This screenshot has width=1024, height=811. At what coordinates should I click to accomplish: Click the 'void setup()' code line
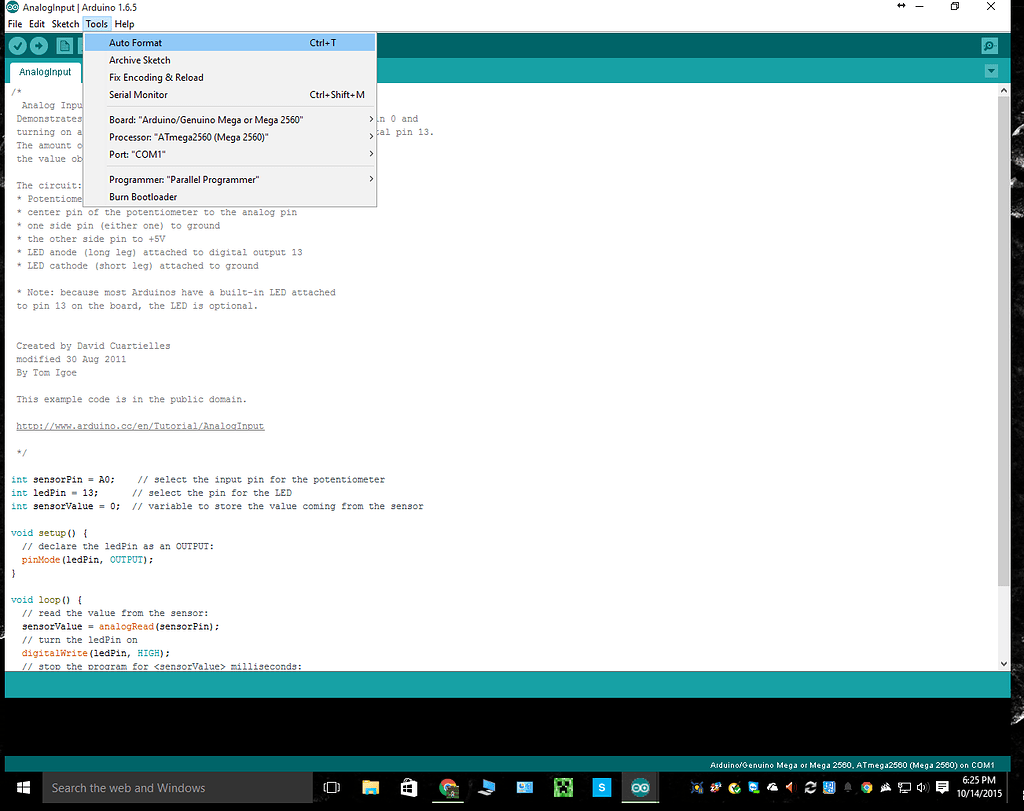click(49, 533)
